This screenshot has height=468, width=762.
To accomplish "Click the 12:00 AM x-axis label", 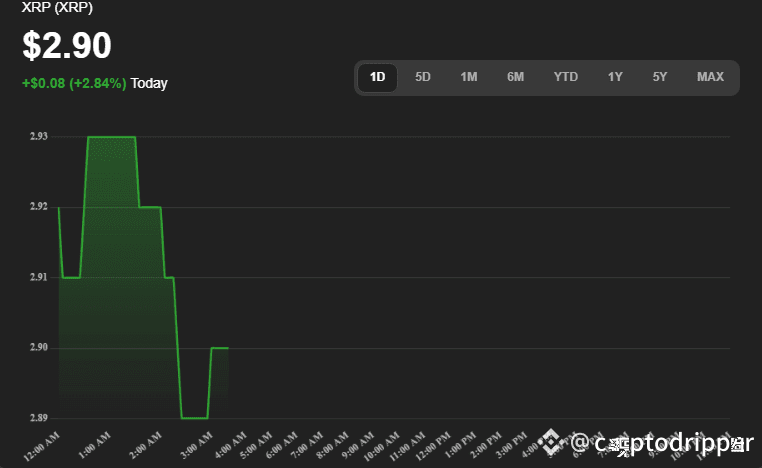I will point(42,446).
